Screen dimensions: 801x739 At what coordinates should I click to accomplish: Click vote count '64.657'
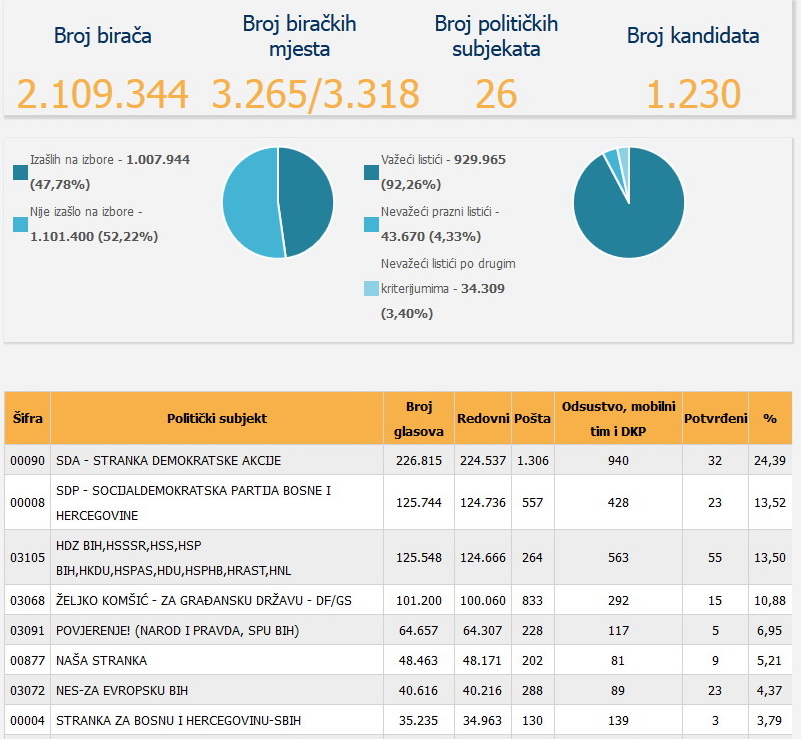[x=419, y=631]
